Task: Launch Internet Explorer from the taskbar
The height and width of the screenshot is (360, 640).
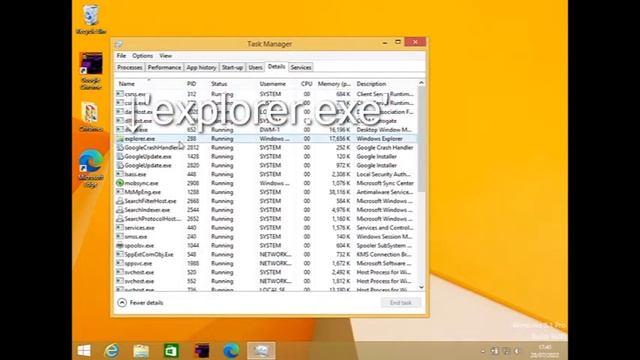Action: click(x=111, y=351)
